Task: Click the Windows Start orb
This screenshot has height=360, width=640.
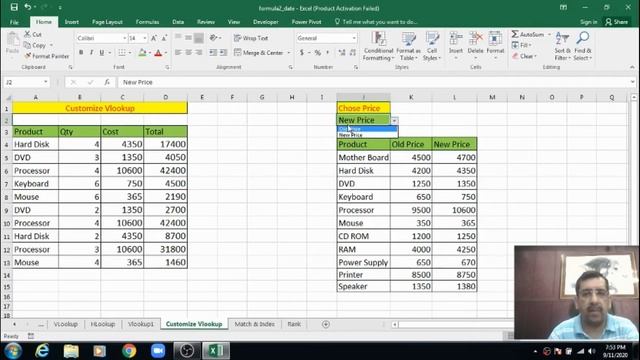Action: pyautogui.click(x=13, y=351)
